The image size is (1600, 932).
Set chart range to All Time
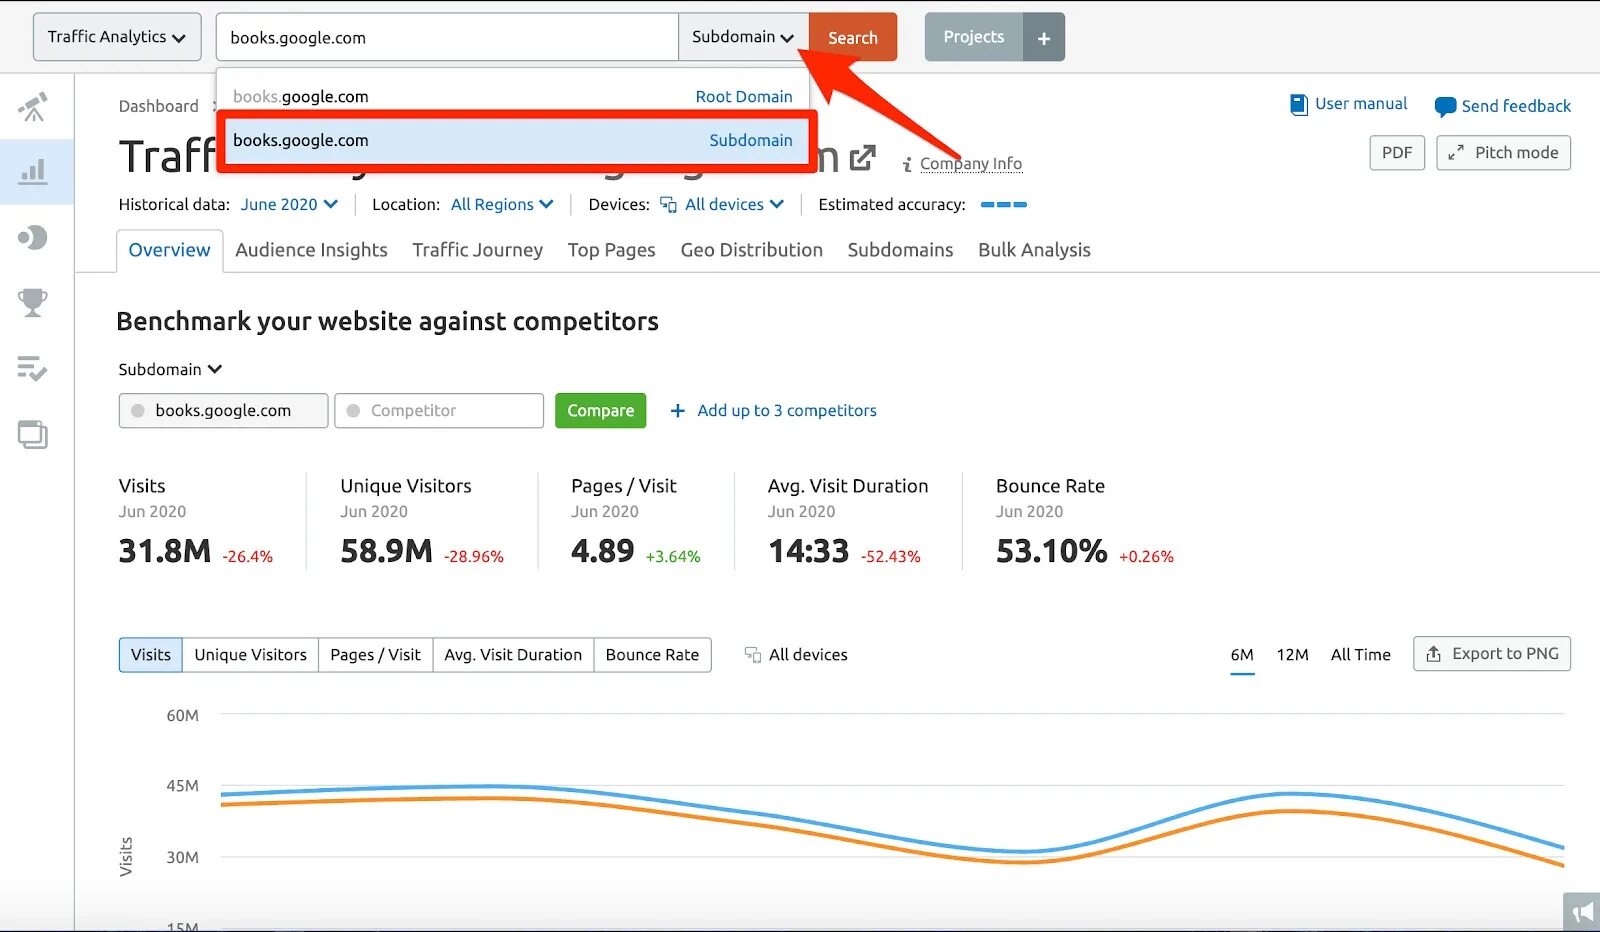point(1360,655)
